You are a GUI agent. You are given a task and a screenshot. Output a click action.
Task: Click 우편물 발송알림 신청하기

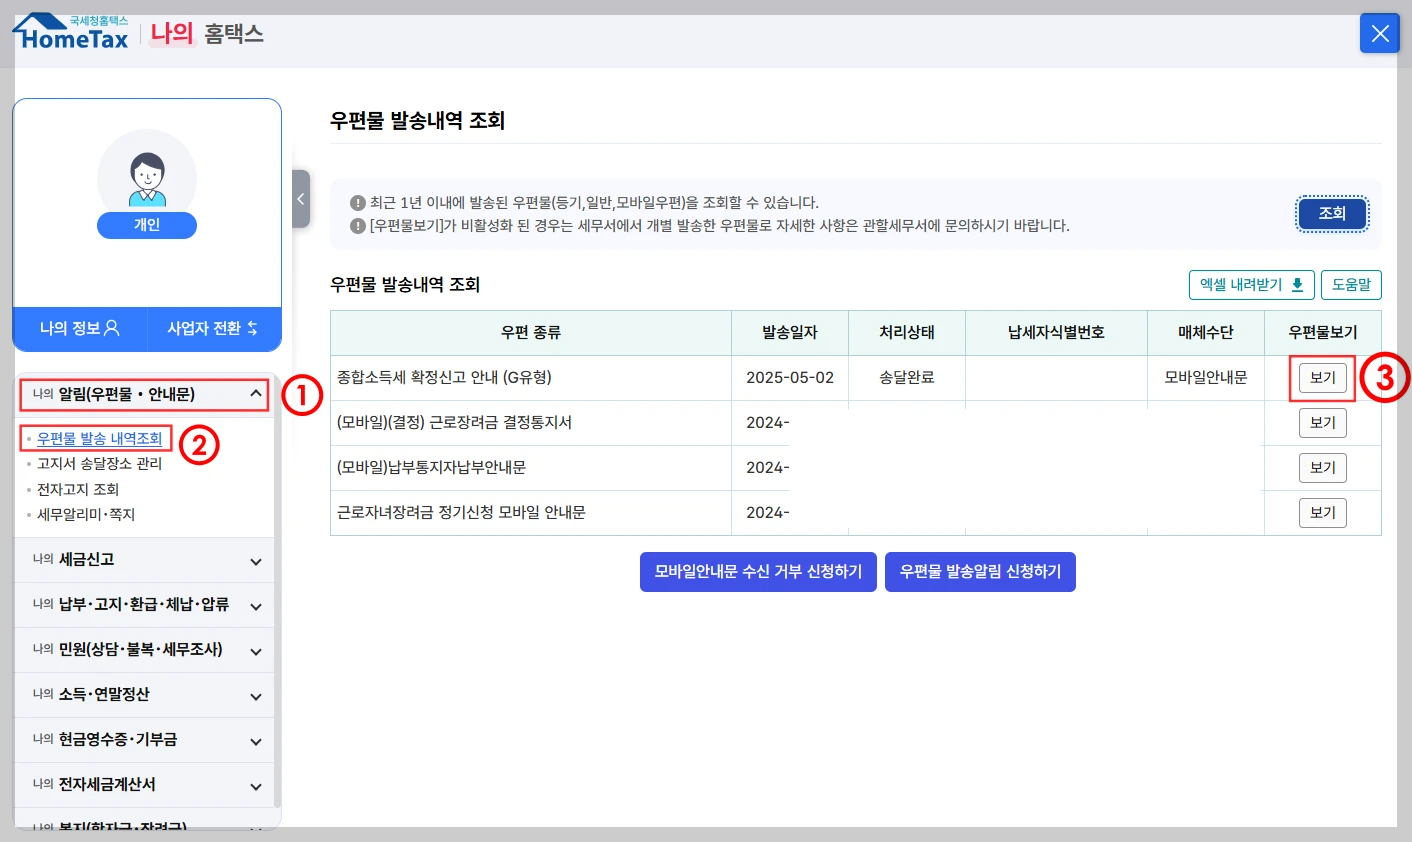(980, 571)
